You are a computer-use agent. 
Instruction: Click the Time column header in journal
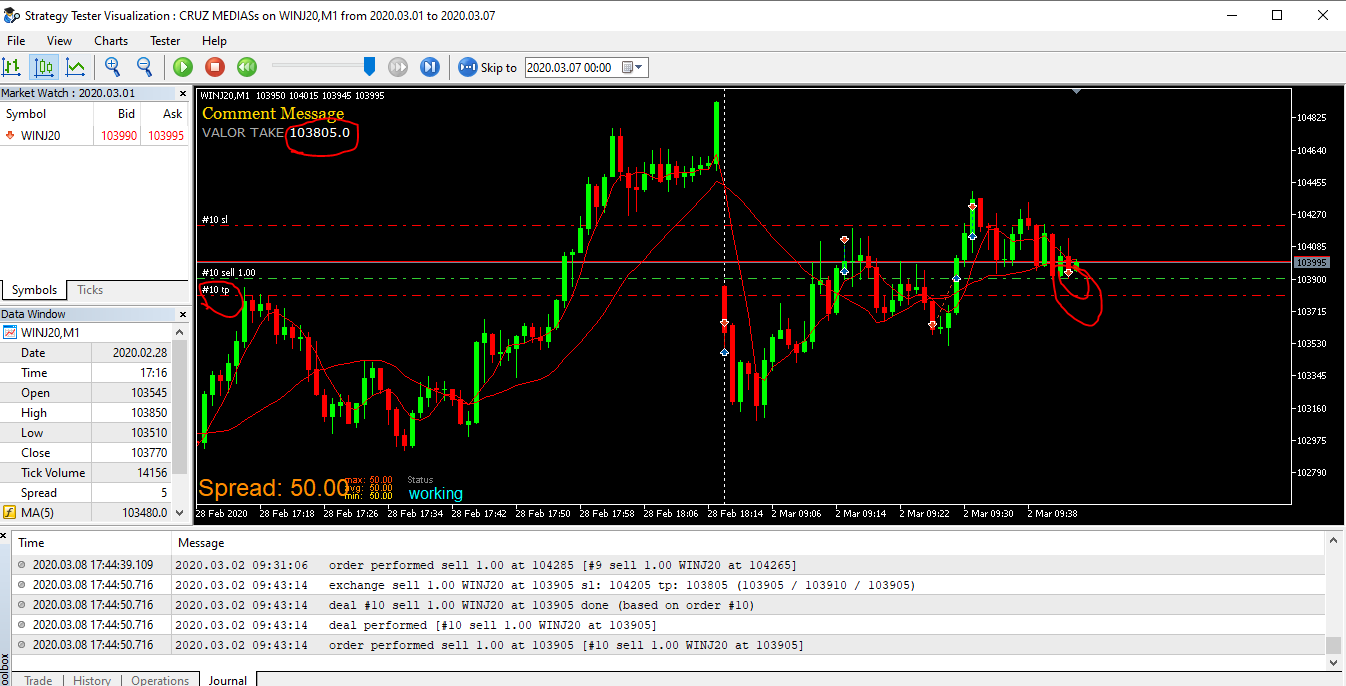(x=92, y=543)
